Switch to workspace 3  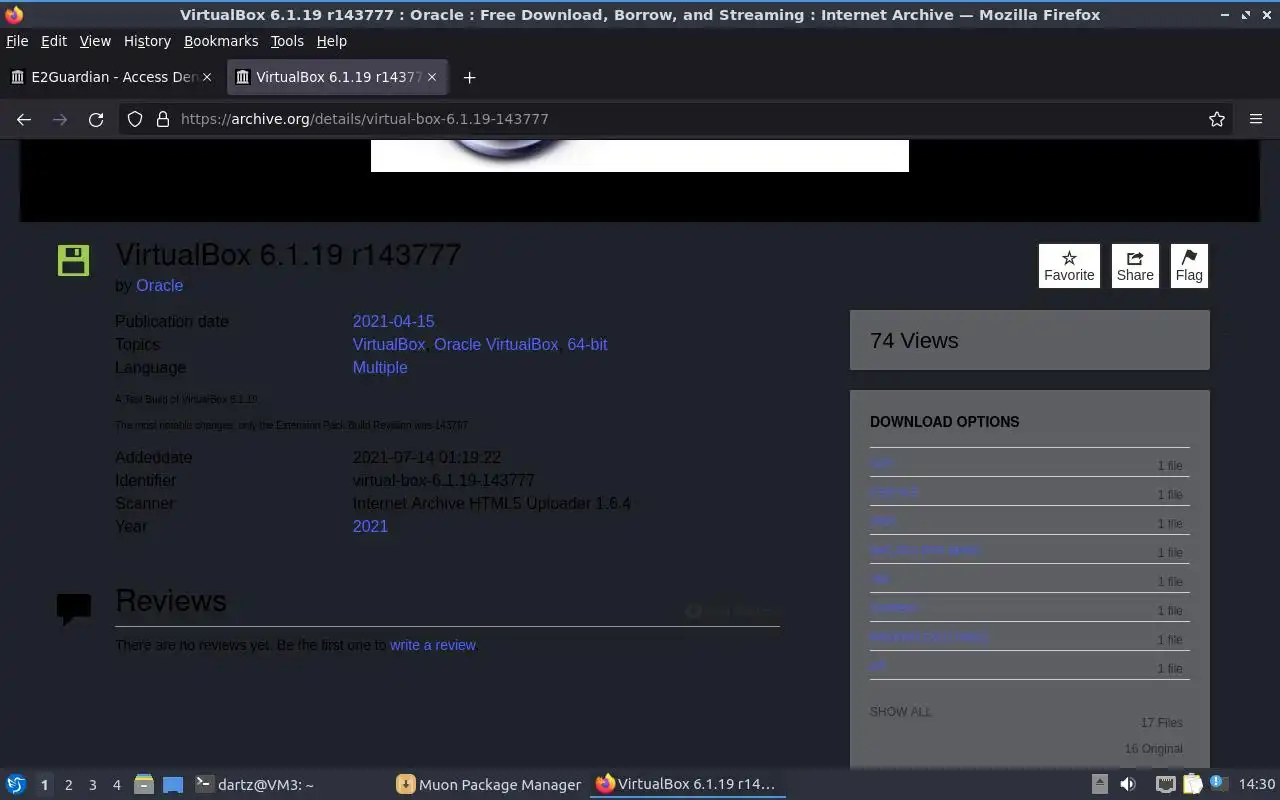[92, 785]
